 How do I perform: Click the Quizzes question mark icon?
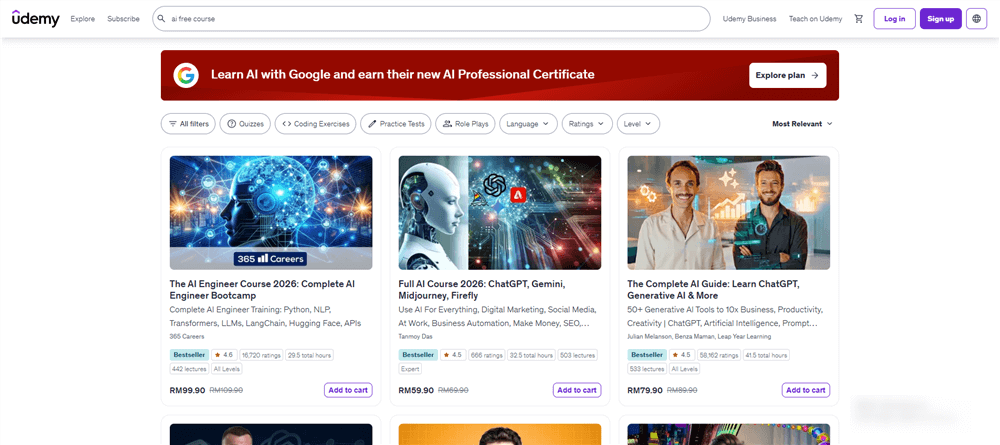[232, 124]
